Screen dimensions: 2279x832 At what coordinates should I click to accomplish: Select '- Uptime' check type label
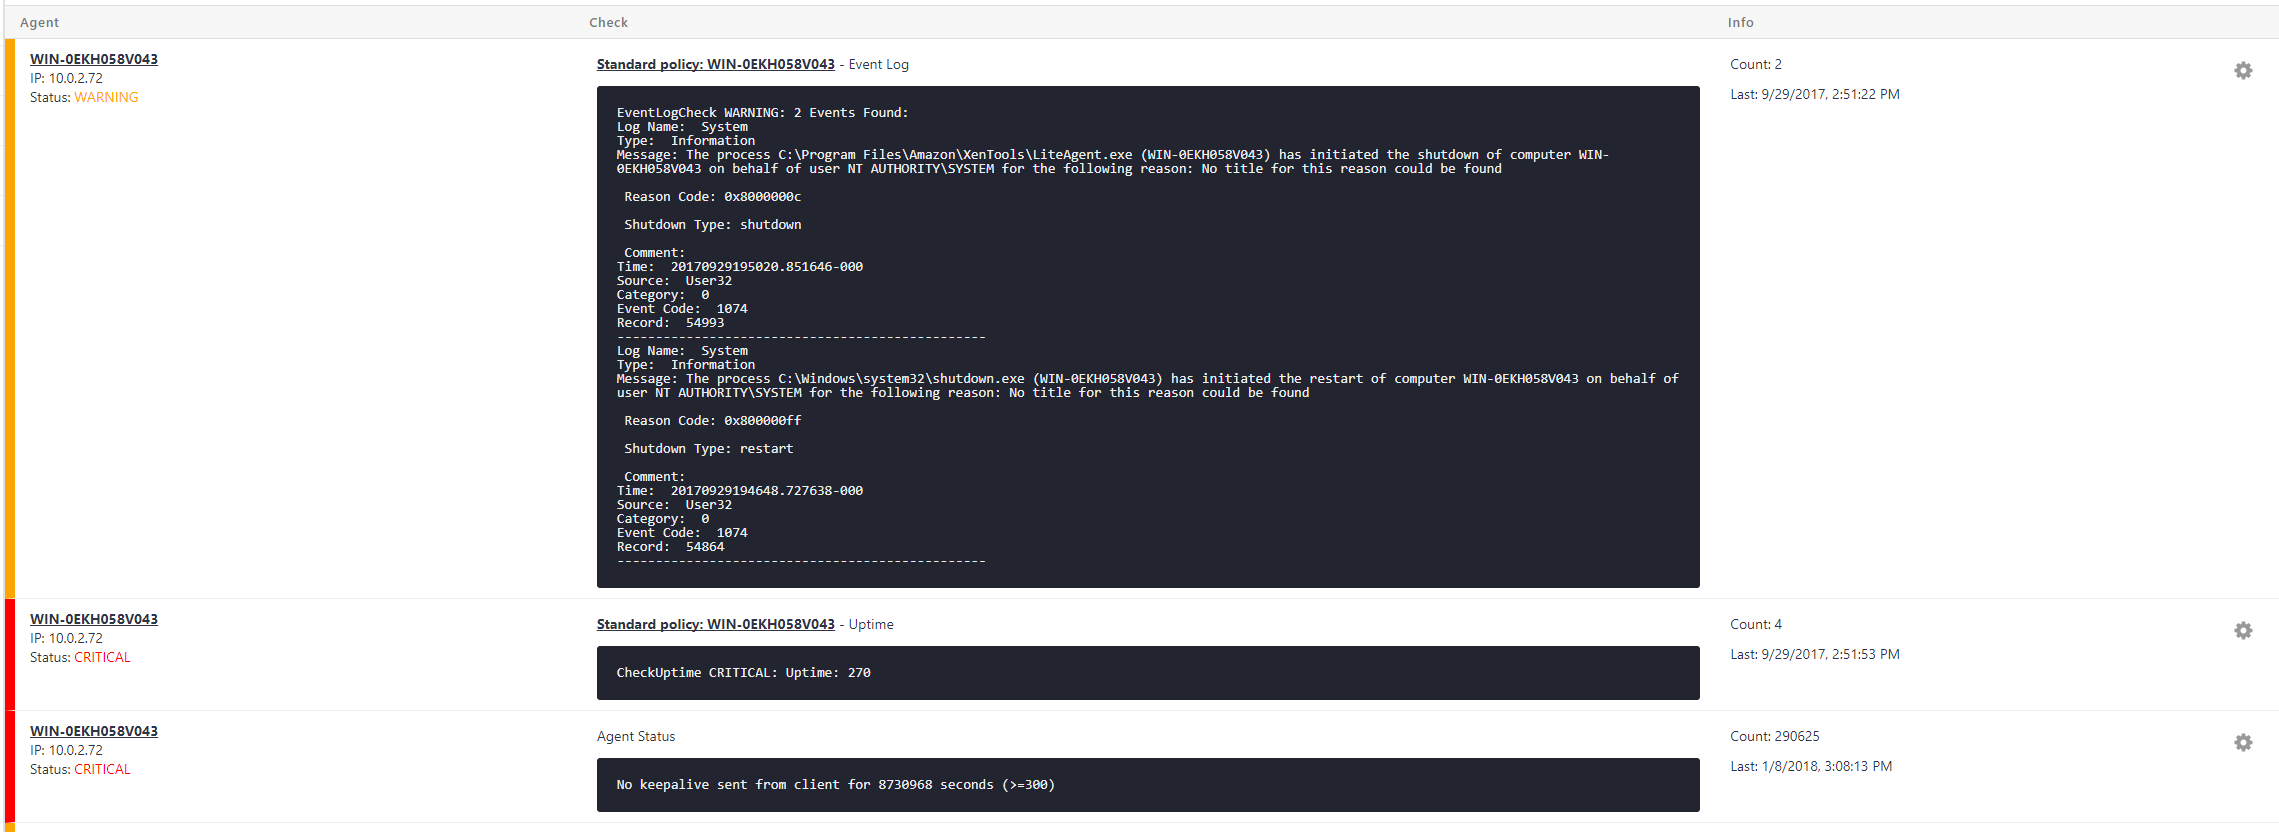(x=867, y=624)
